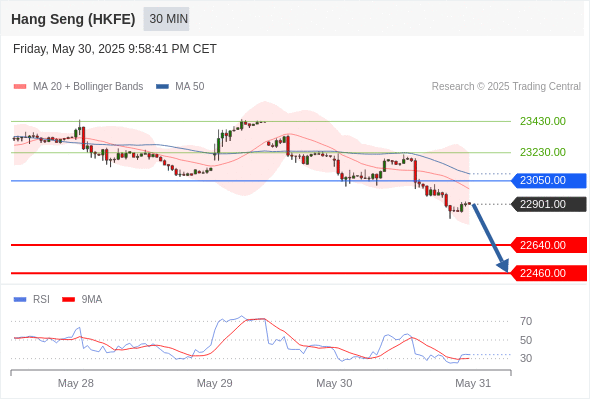Select the 22460.00 red target tag

549,273
